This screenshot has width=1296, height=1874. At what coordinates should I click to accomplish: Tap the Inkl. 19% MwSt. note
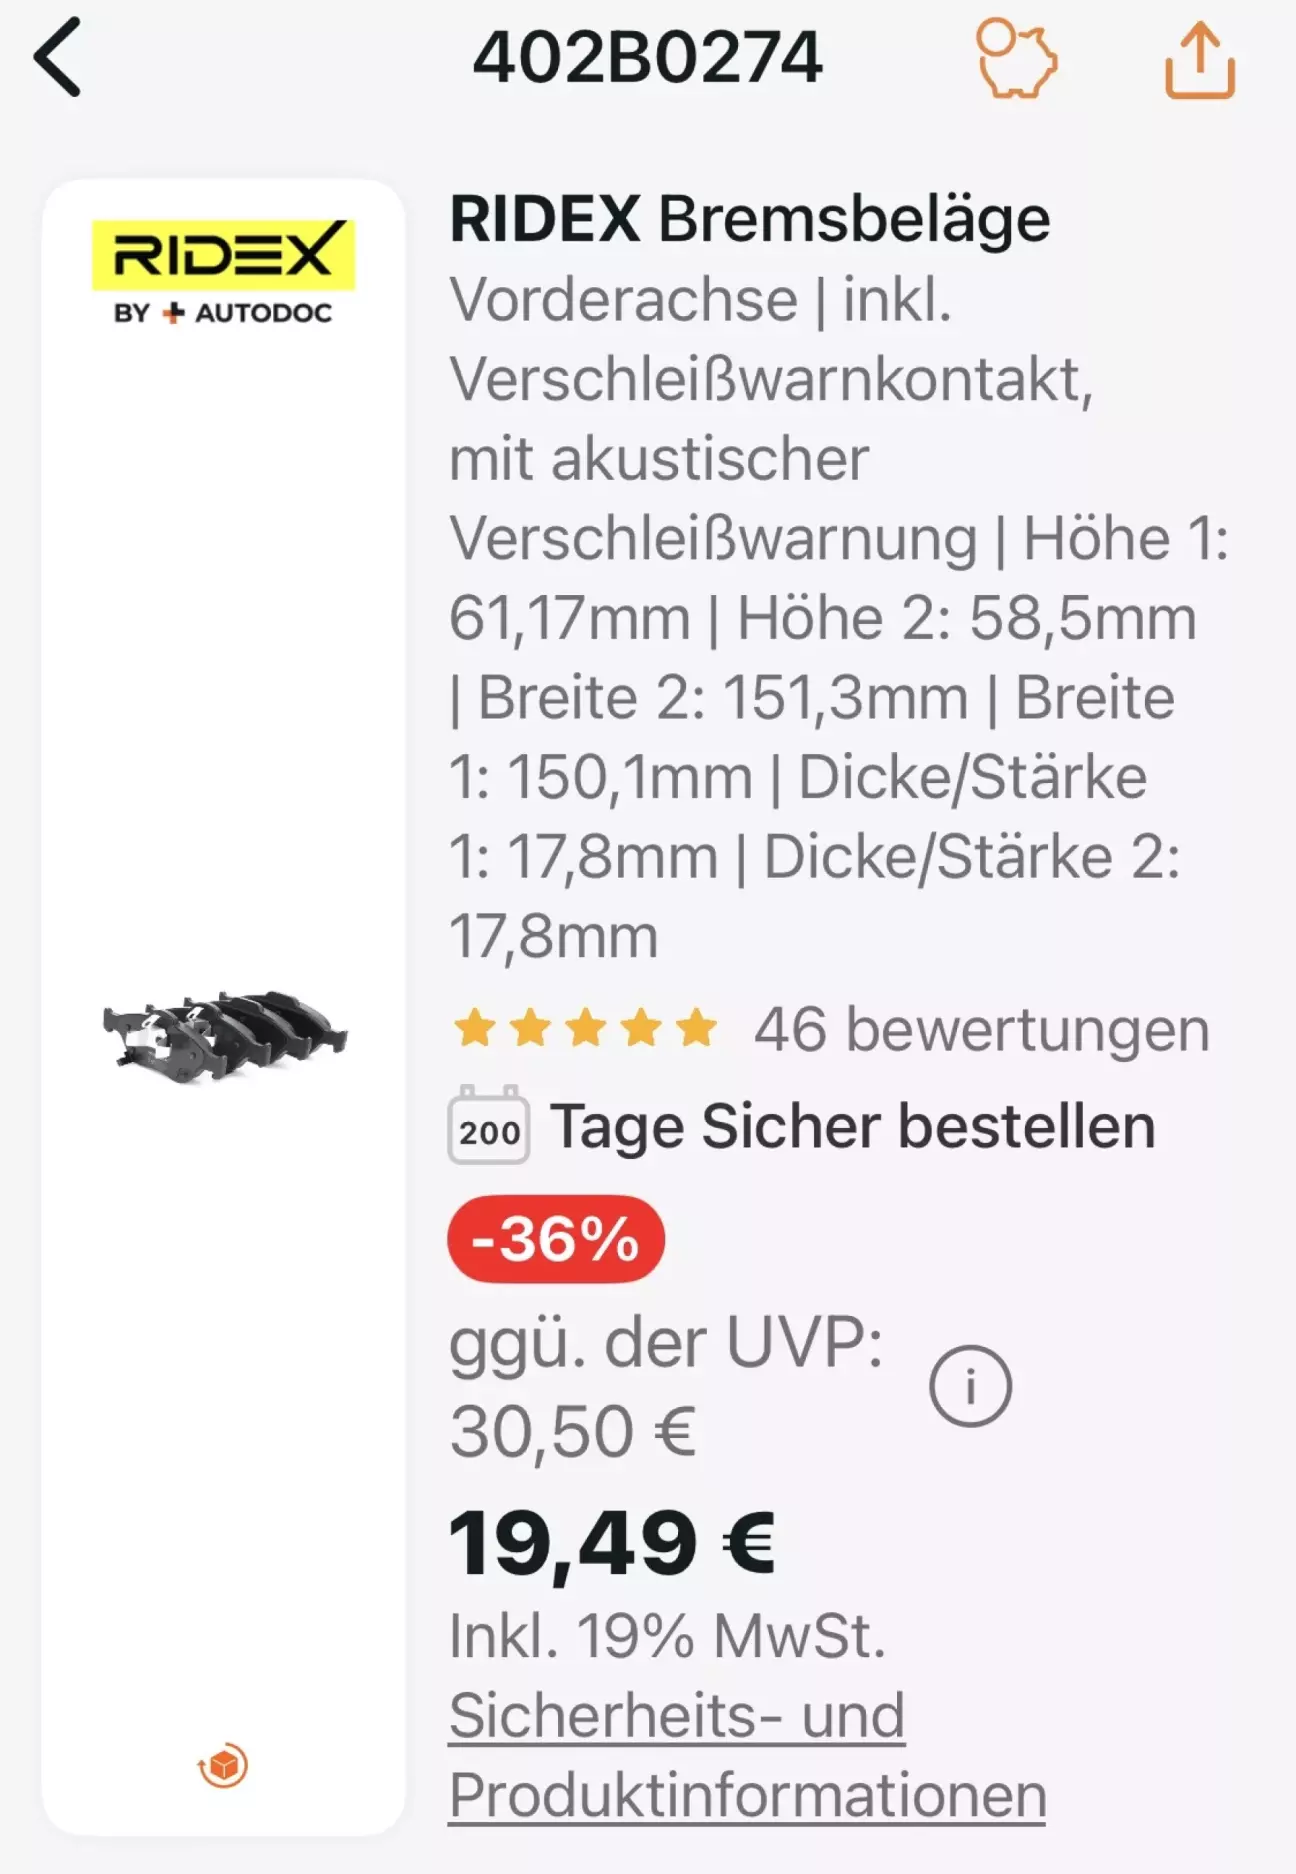click(x=667, y=1636)
